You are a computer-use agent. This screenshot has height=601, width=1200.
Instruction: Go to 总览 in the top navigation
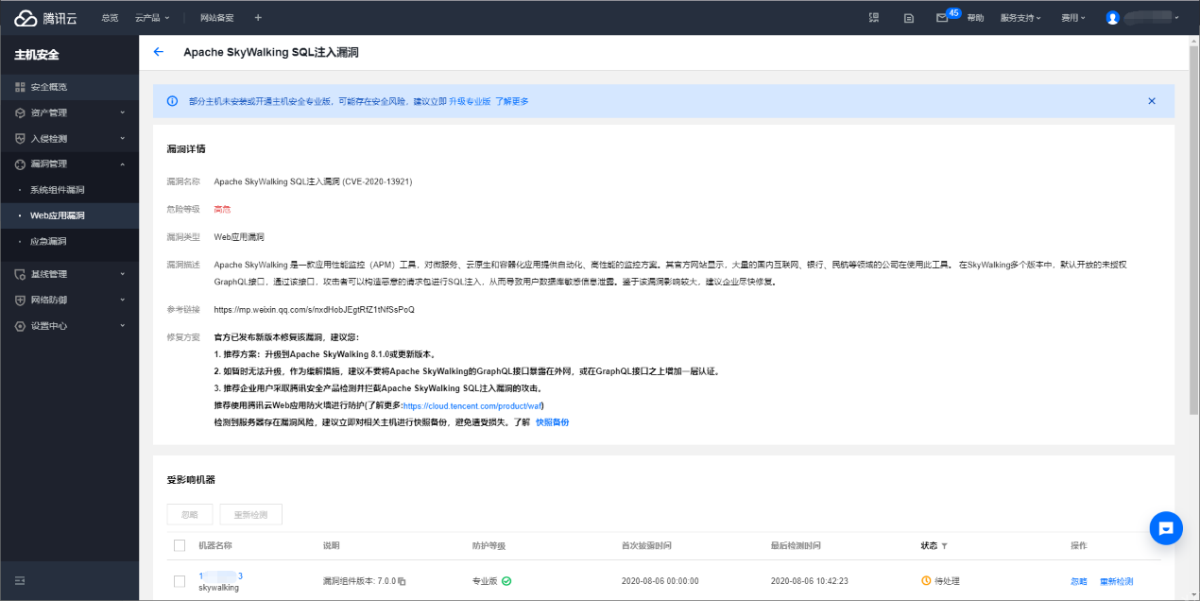(110, 17)
